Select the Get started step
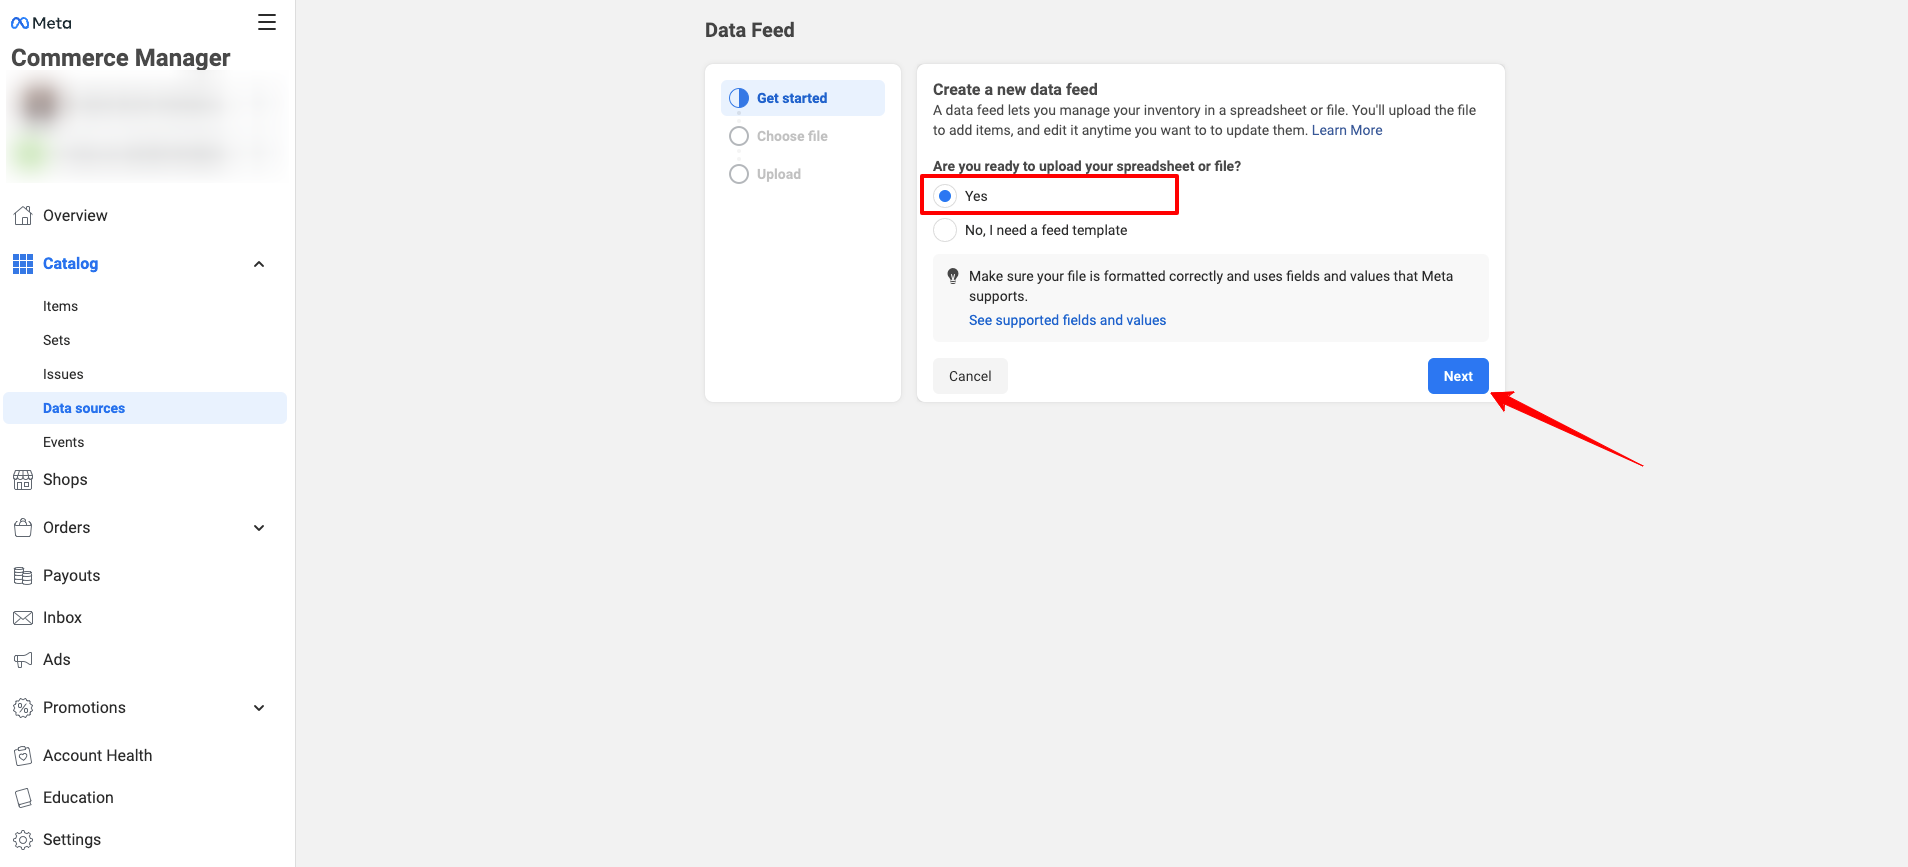 tap(791, 98)
